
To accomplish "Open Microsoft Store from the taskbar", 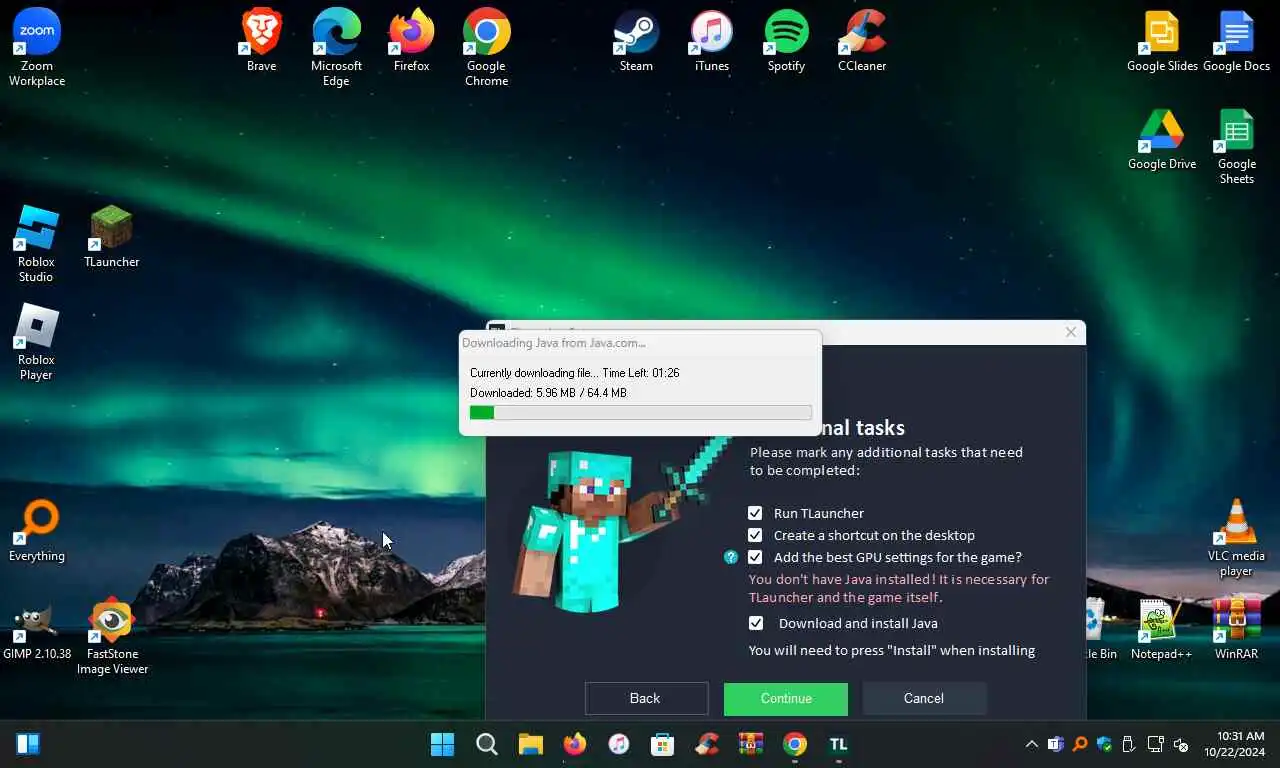I will click(x=662, y=744).
